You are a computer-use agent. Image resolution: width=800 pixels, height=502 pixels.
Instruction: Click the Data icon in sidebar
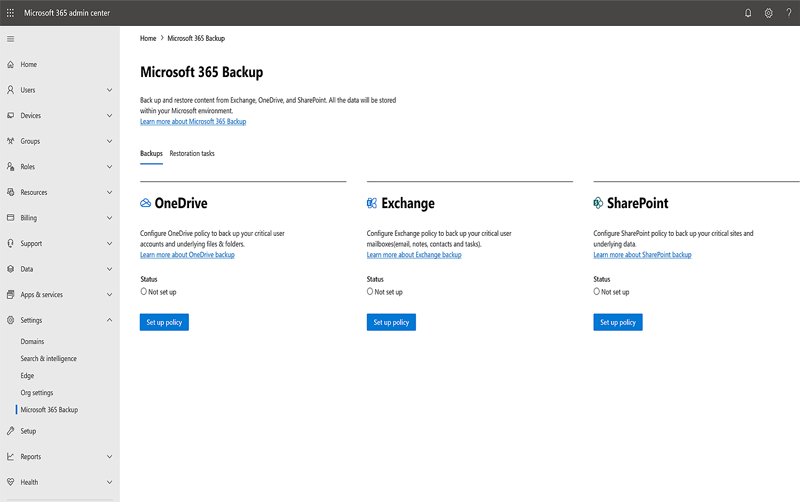point(10,269)
